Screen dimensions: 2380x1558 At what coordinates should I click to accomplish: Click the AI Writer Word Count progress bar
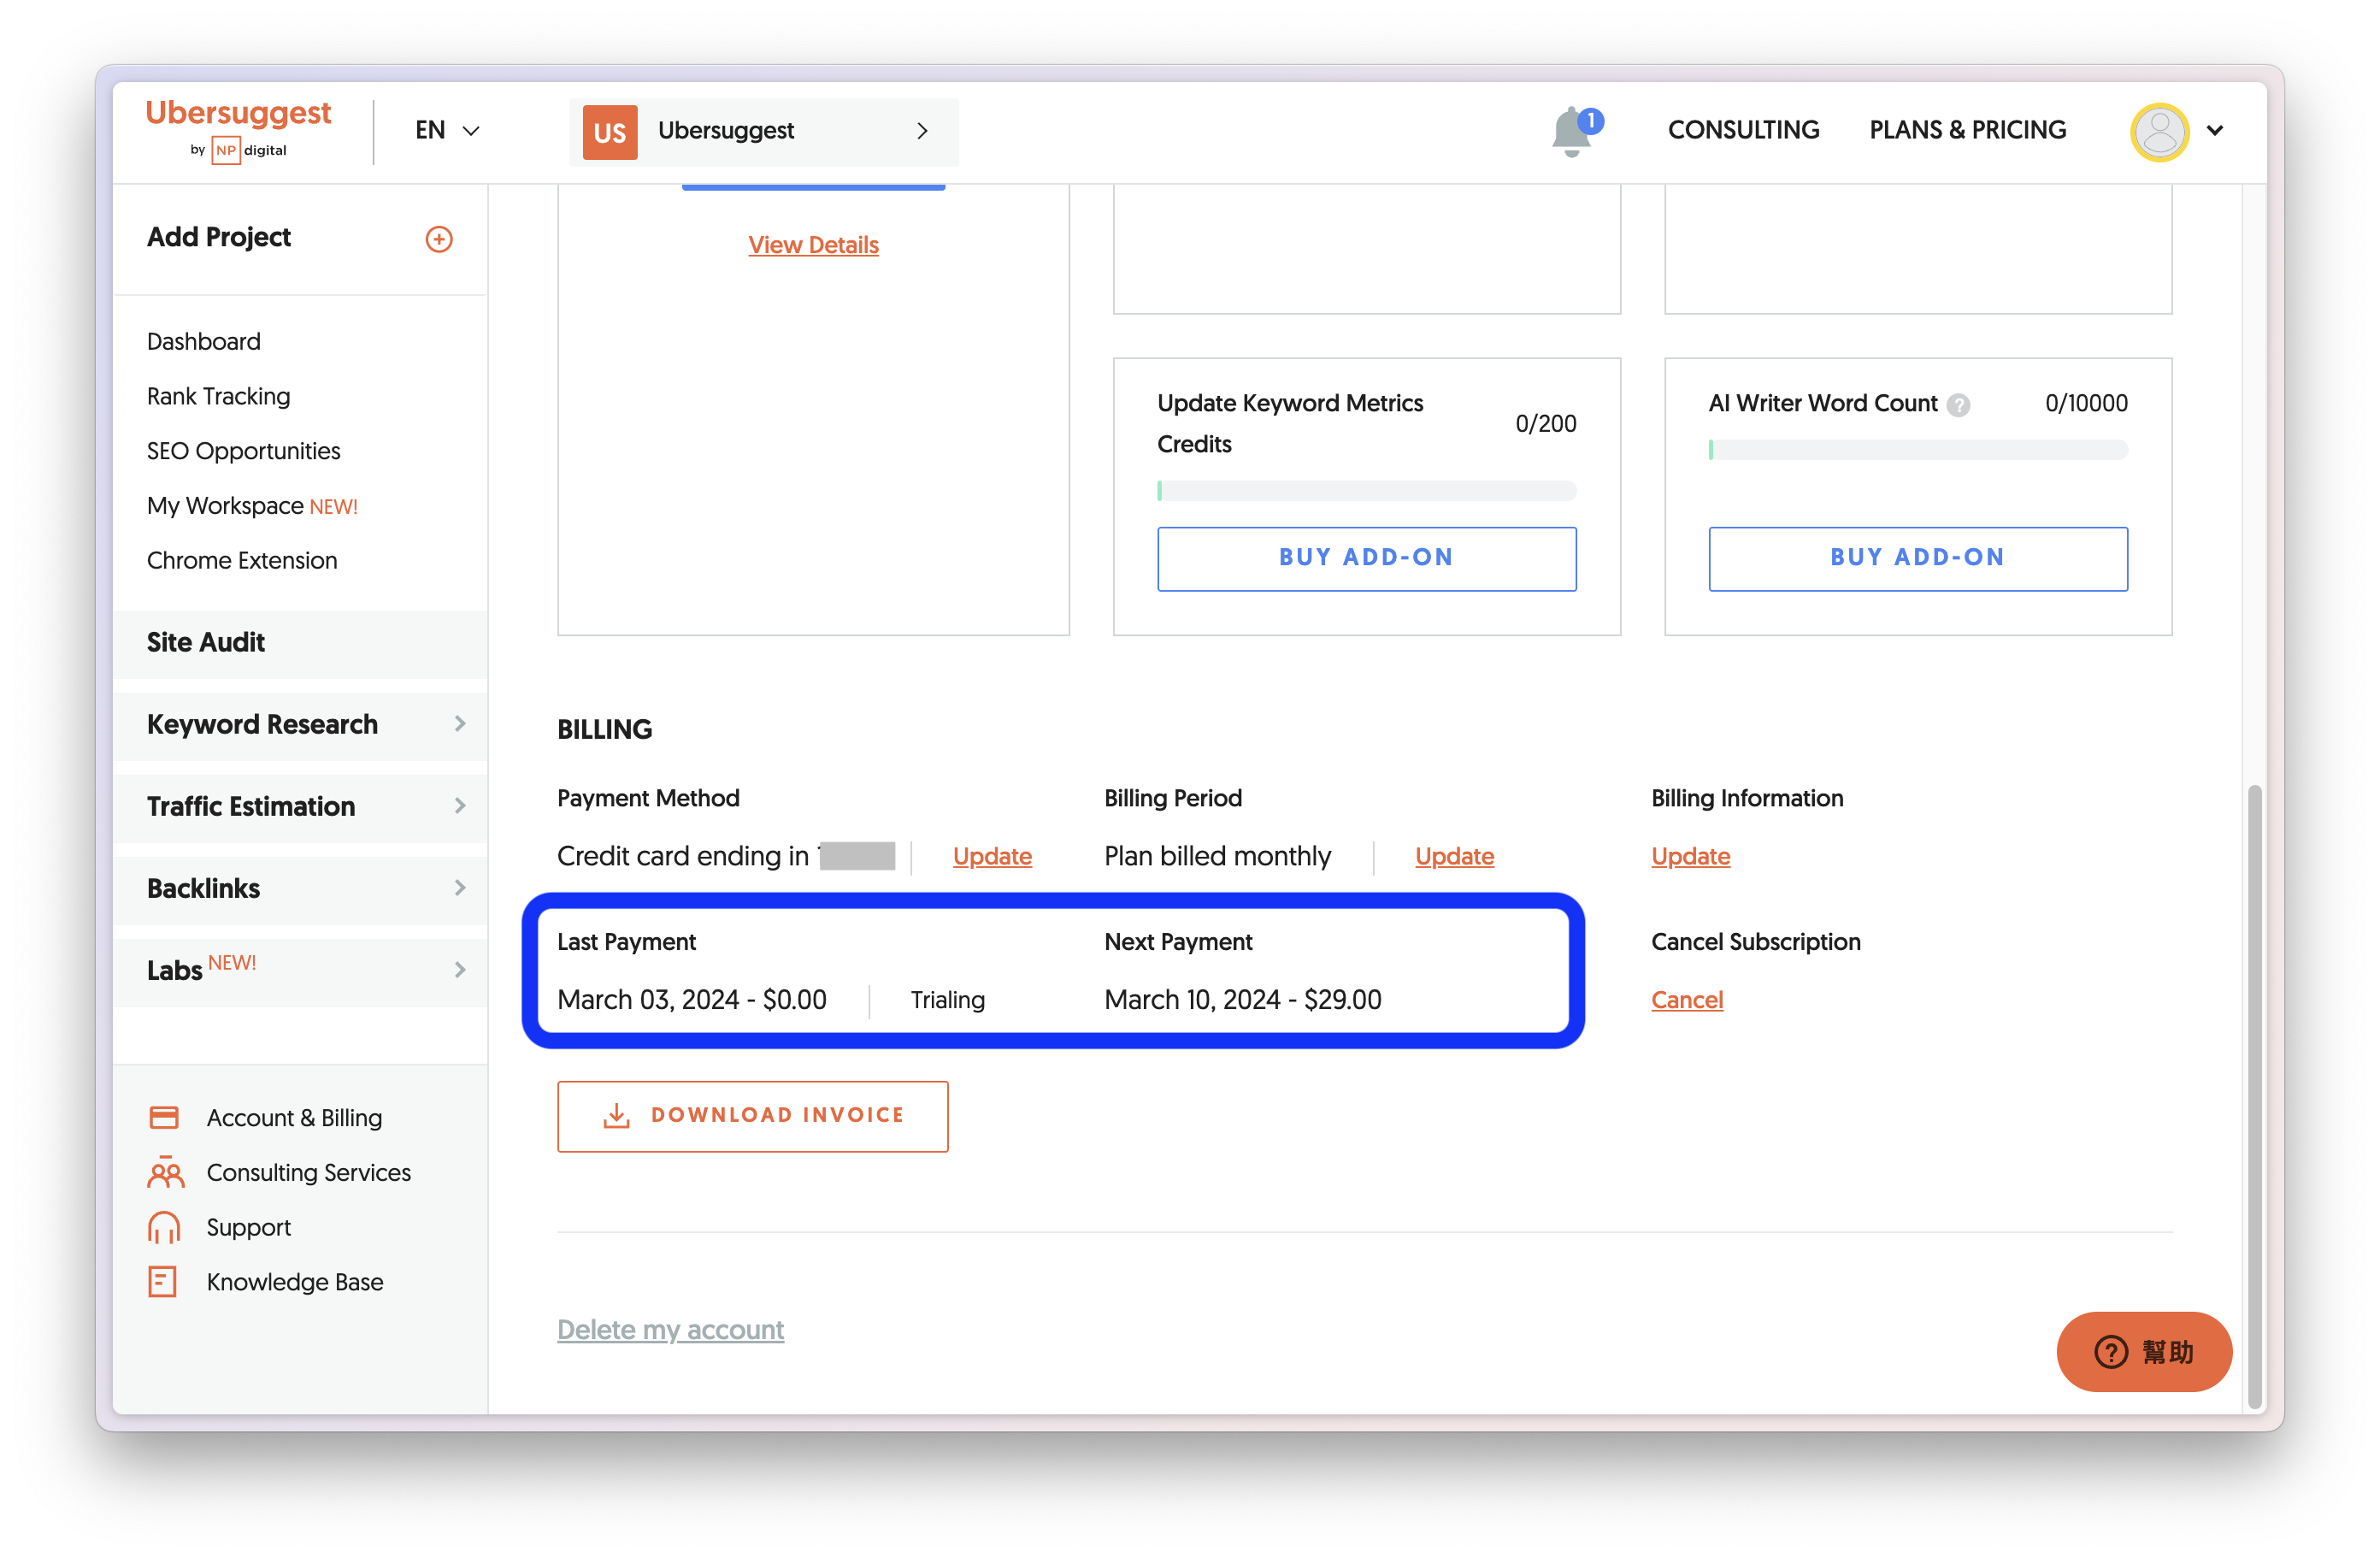click(1917, 450)
